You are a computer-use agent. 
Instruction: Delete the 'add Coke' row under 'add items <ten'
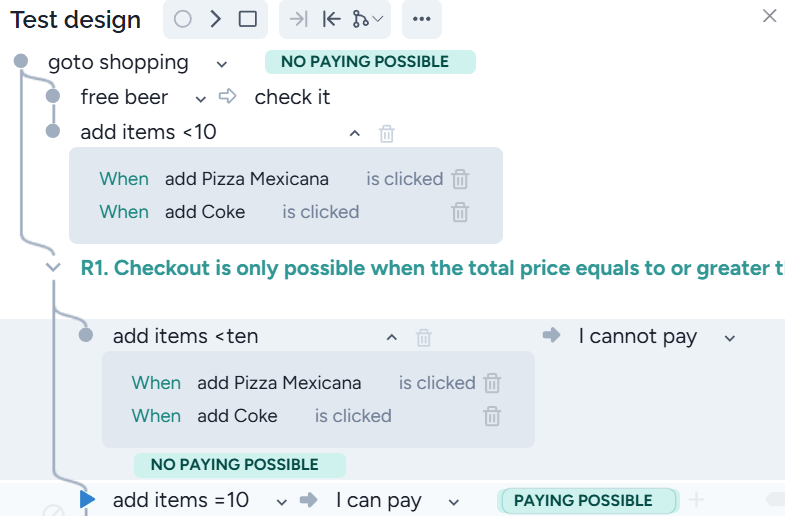tap(492, 416)
